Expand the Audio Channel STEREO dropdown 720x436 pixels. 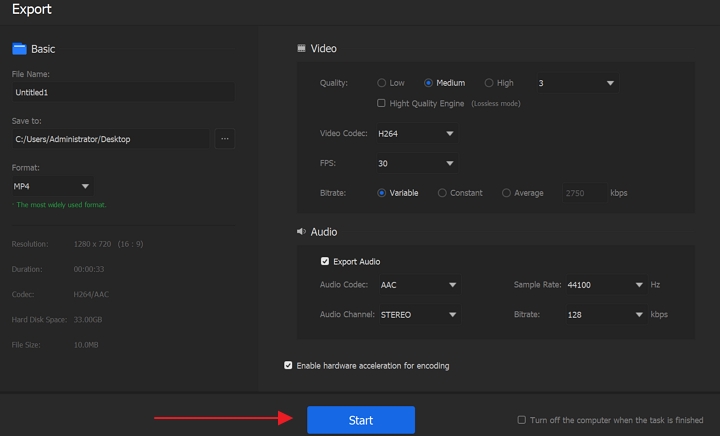418,315
